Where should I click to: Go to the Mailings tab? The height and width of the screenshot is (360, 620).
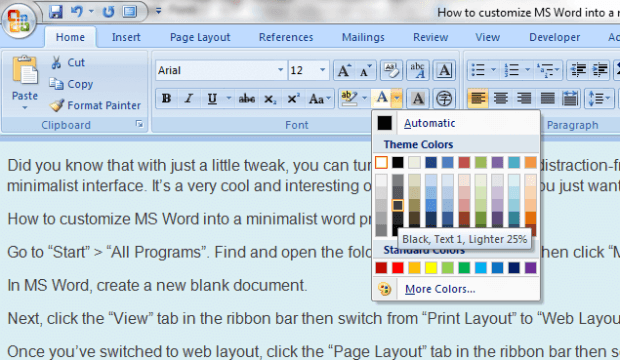click(x=363, y=37)
